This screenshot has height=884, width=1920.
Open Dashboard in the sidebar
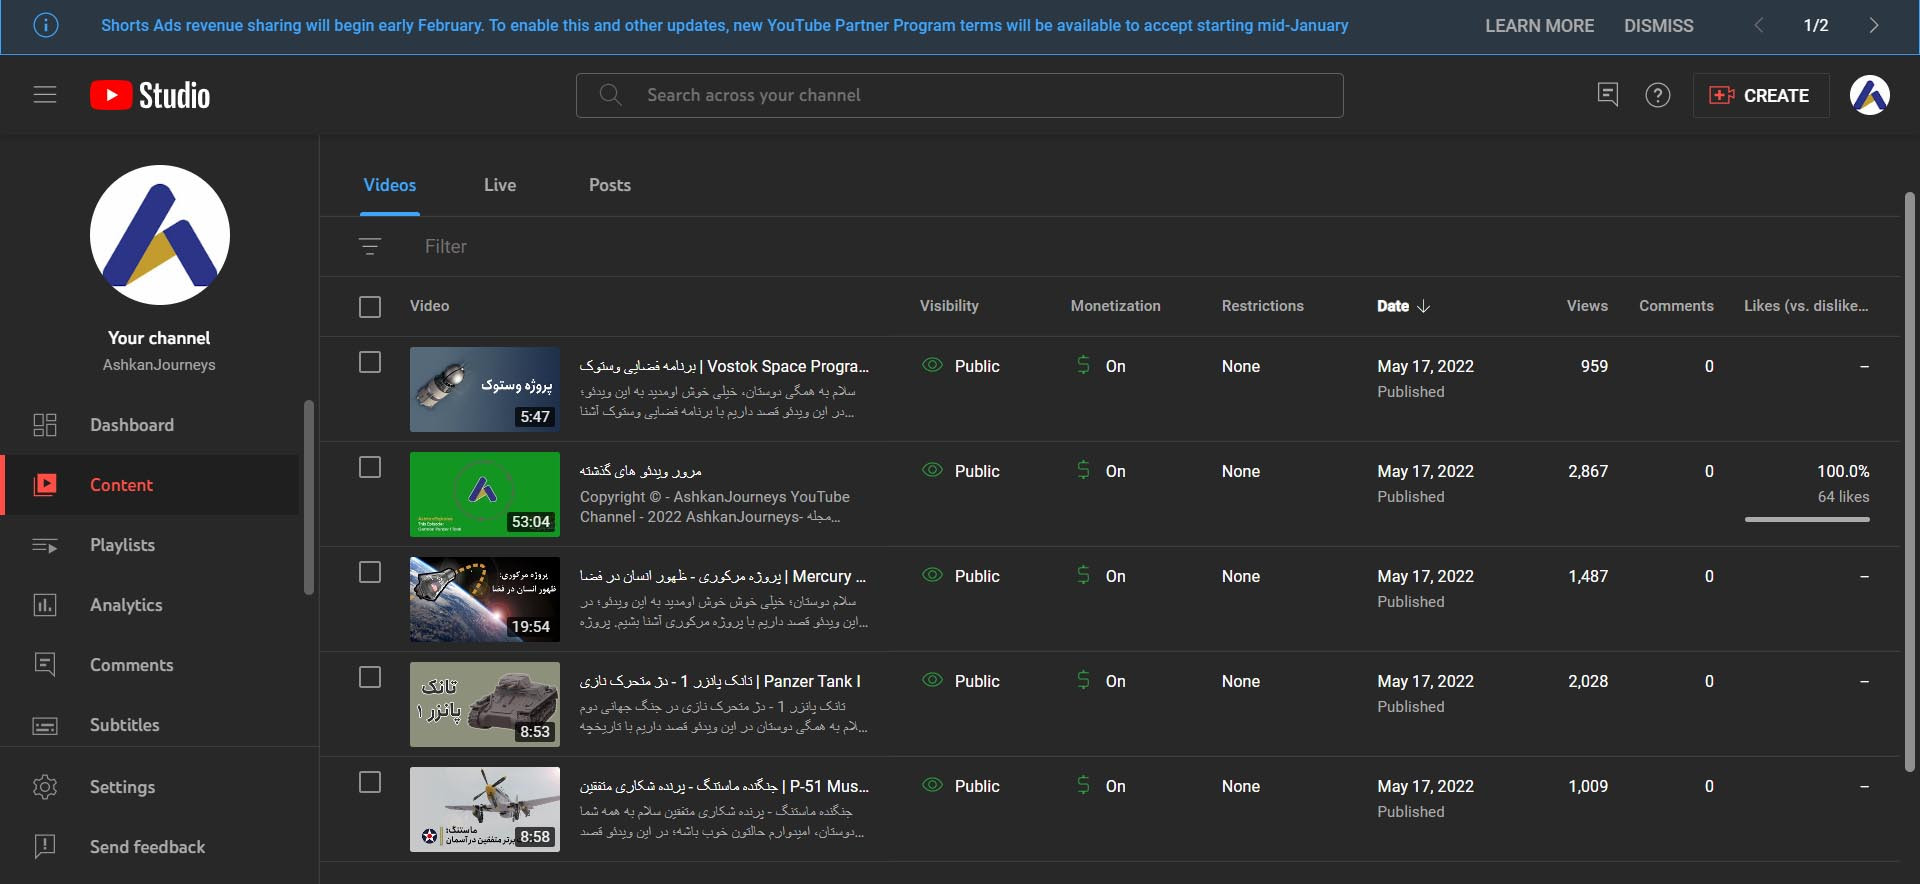pos(132,425)
